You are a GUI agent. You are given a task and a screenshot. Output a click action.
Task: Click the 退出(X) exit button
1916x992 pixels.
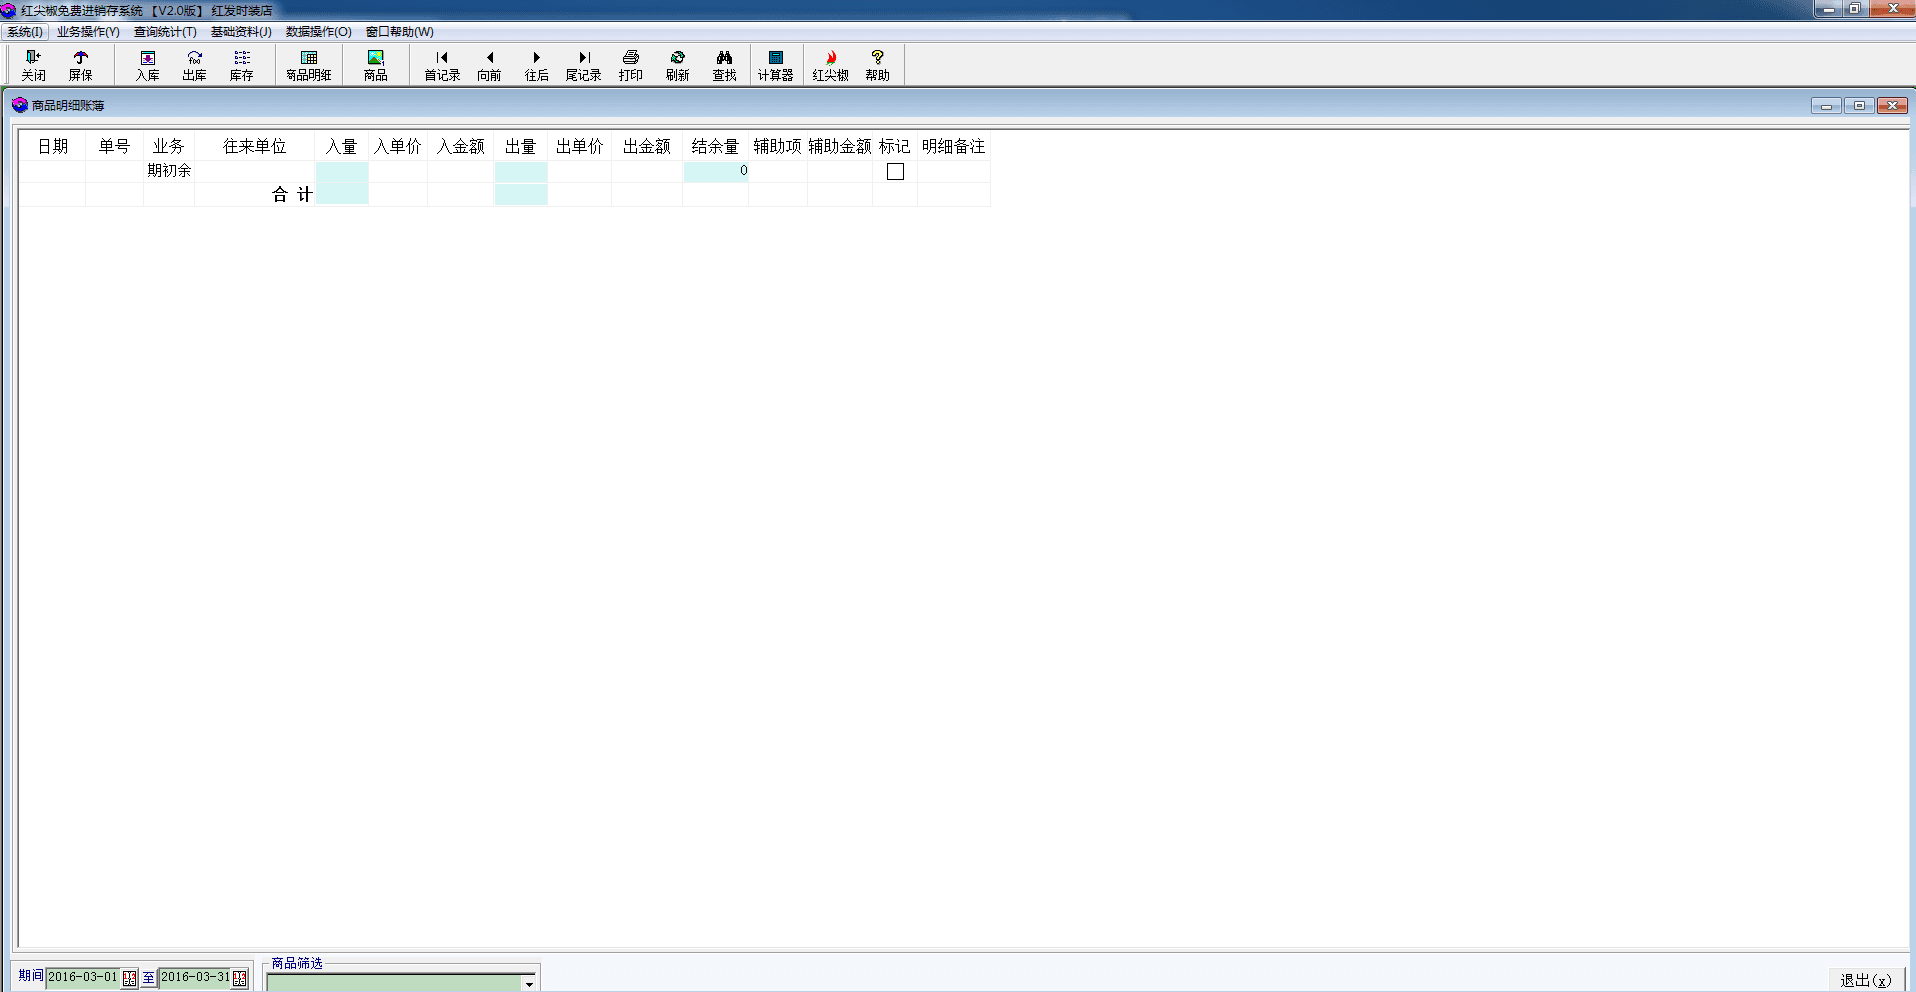click(1865, 980)
